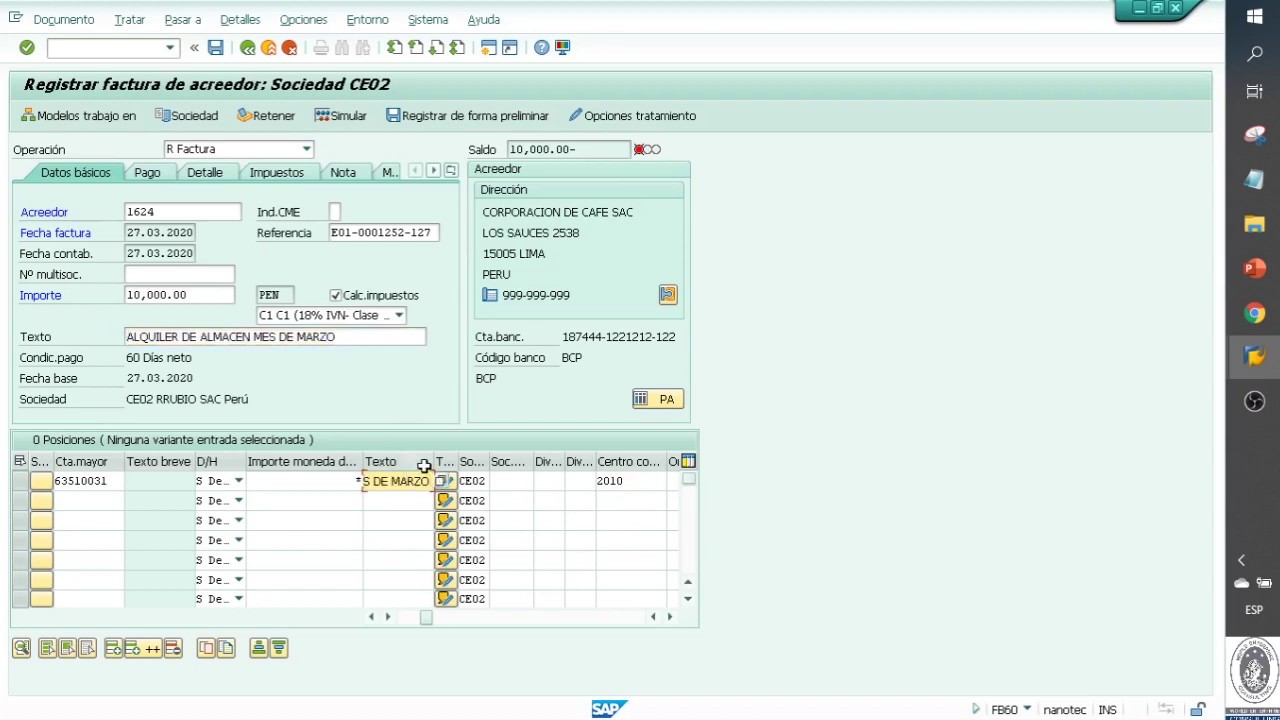Open the tab list selector icon
This screenshot has width=1280, height=720.
451,171
